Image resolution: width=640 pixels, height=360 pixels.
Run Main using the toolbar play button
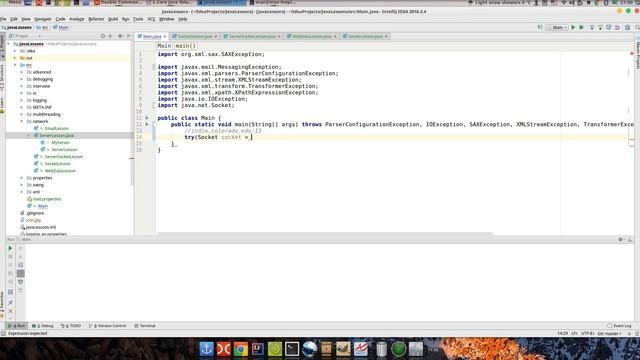click(573, 27)
